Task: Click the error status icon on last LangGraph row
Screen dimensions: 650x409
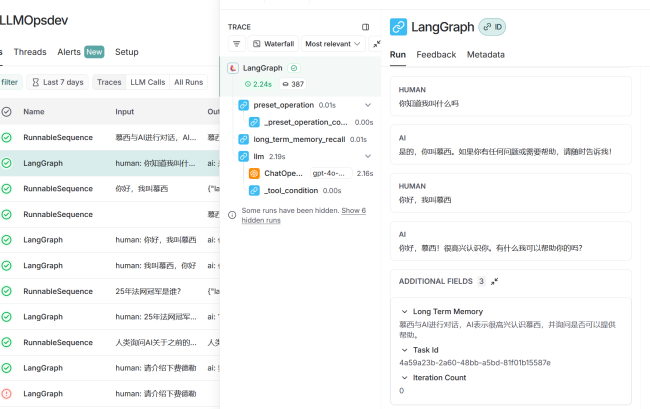Action: pyautogui.click(x=7, y=394)
